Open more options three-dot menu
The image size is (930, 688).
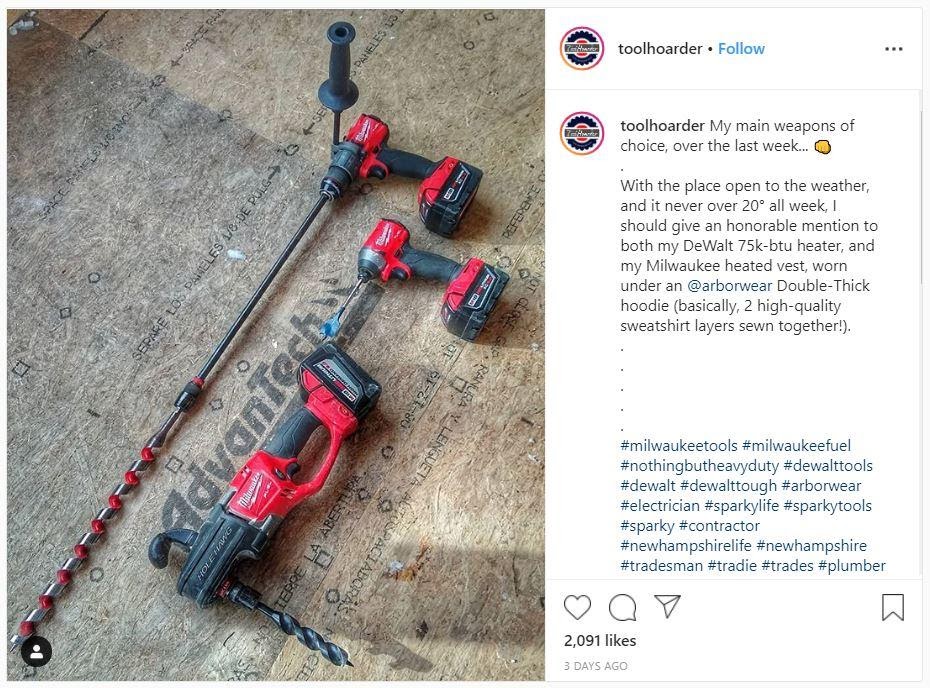(893, 49)
